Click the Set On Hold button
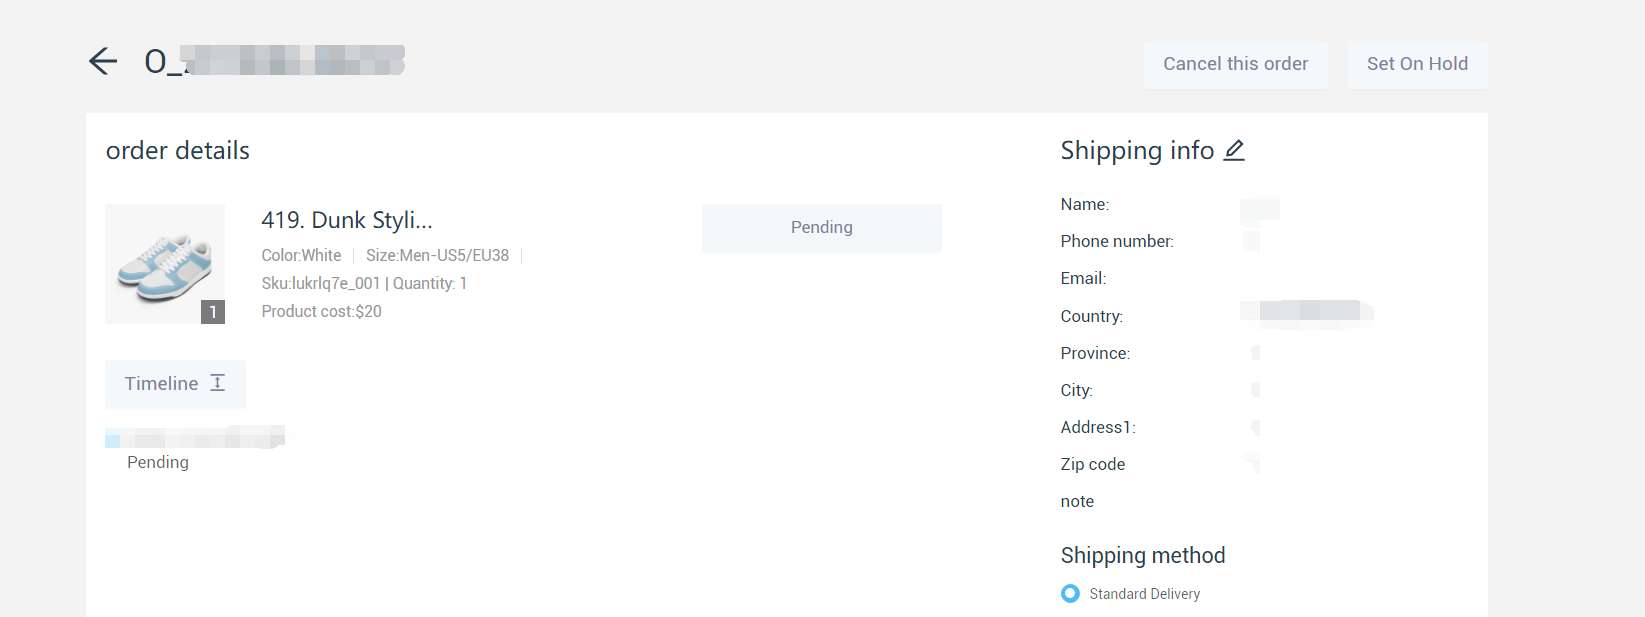The height and width of the screenshot is (617, 1645). 1417,64
